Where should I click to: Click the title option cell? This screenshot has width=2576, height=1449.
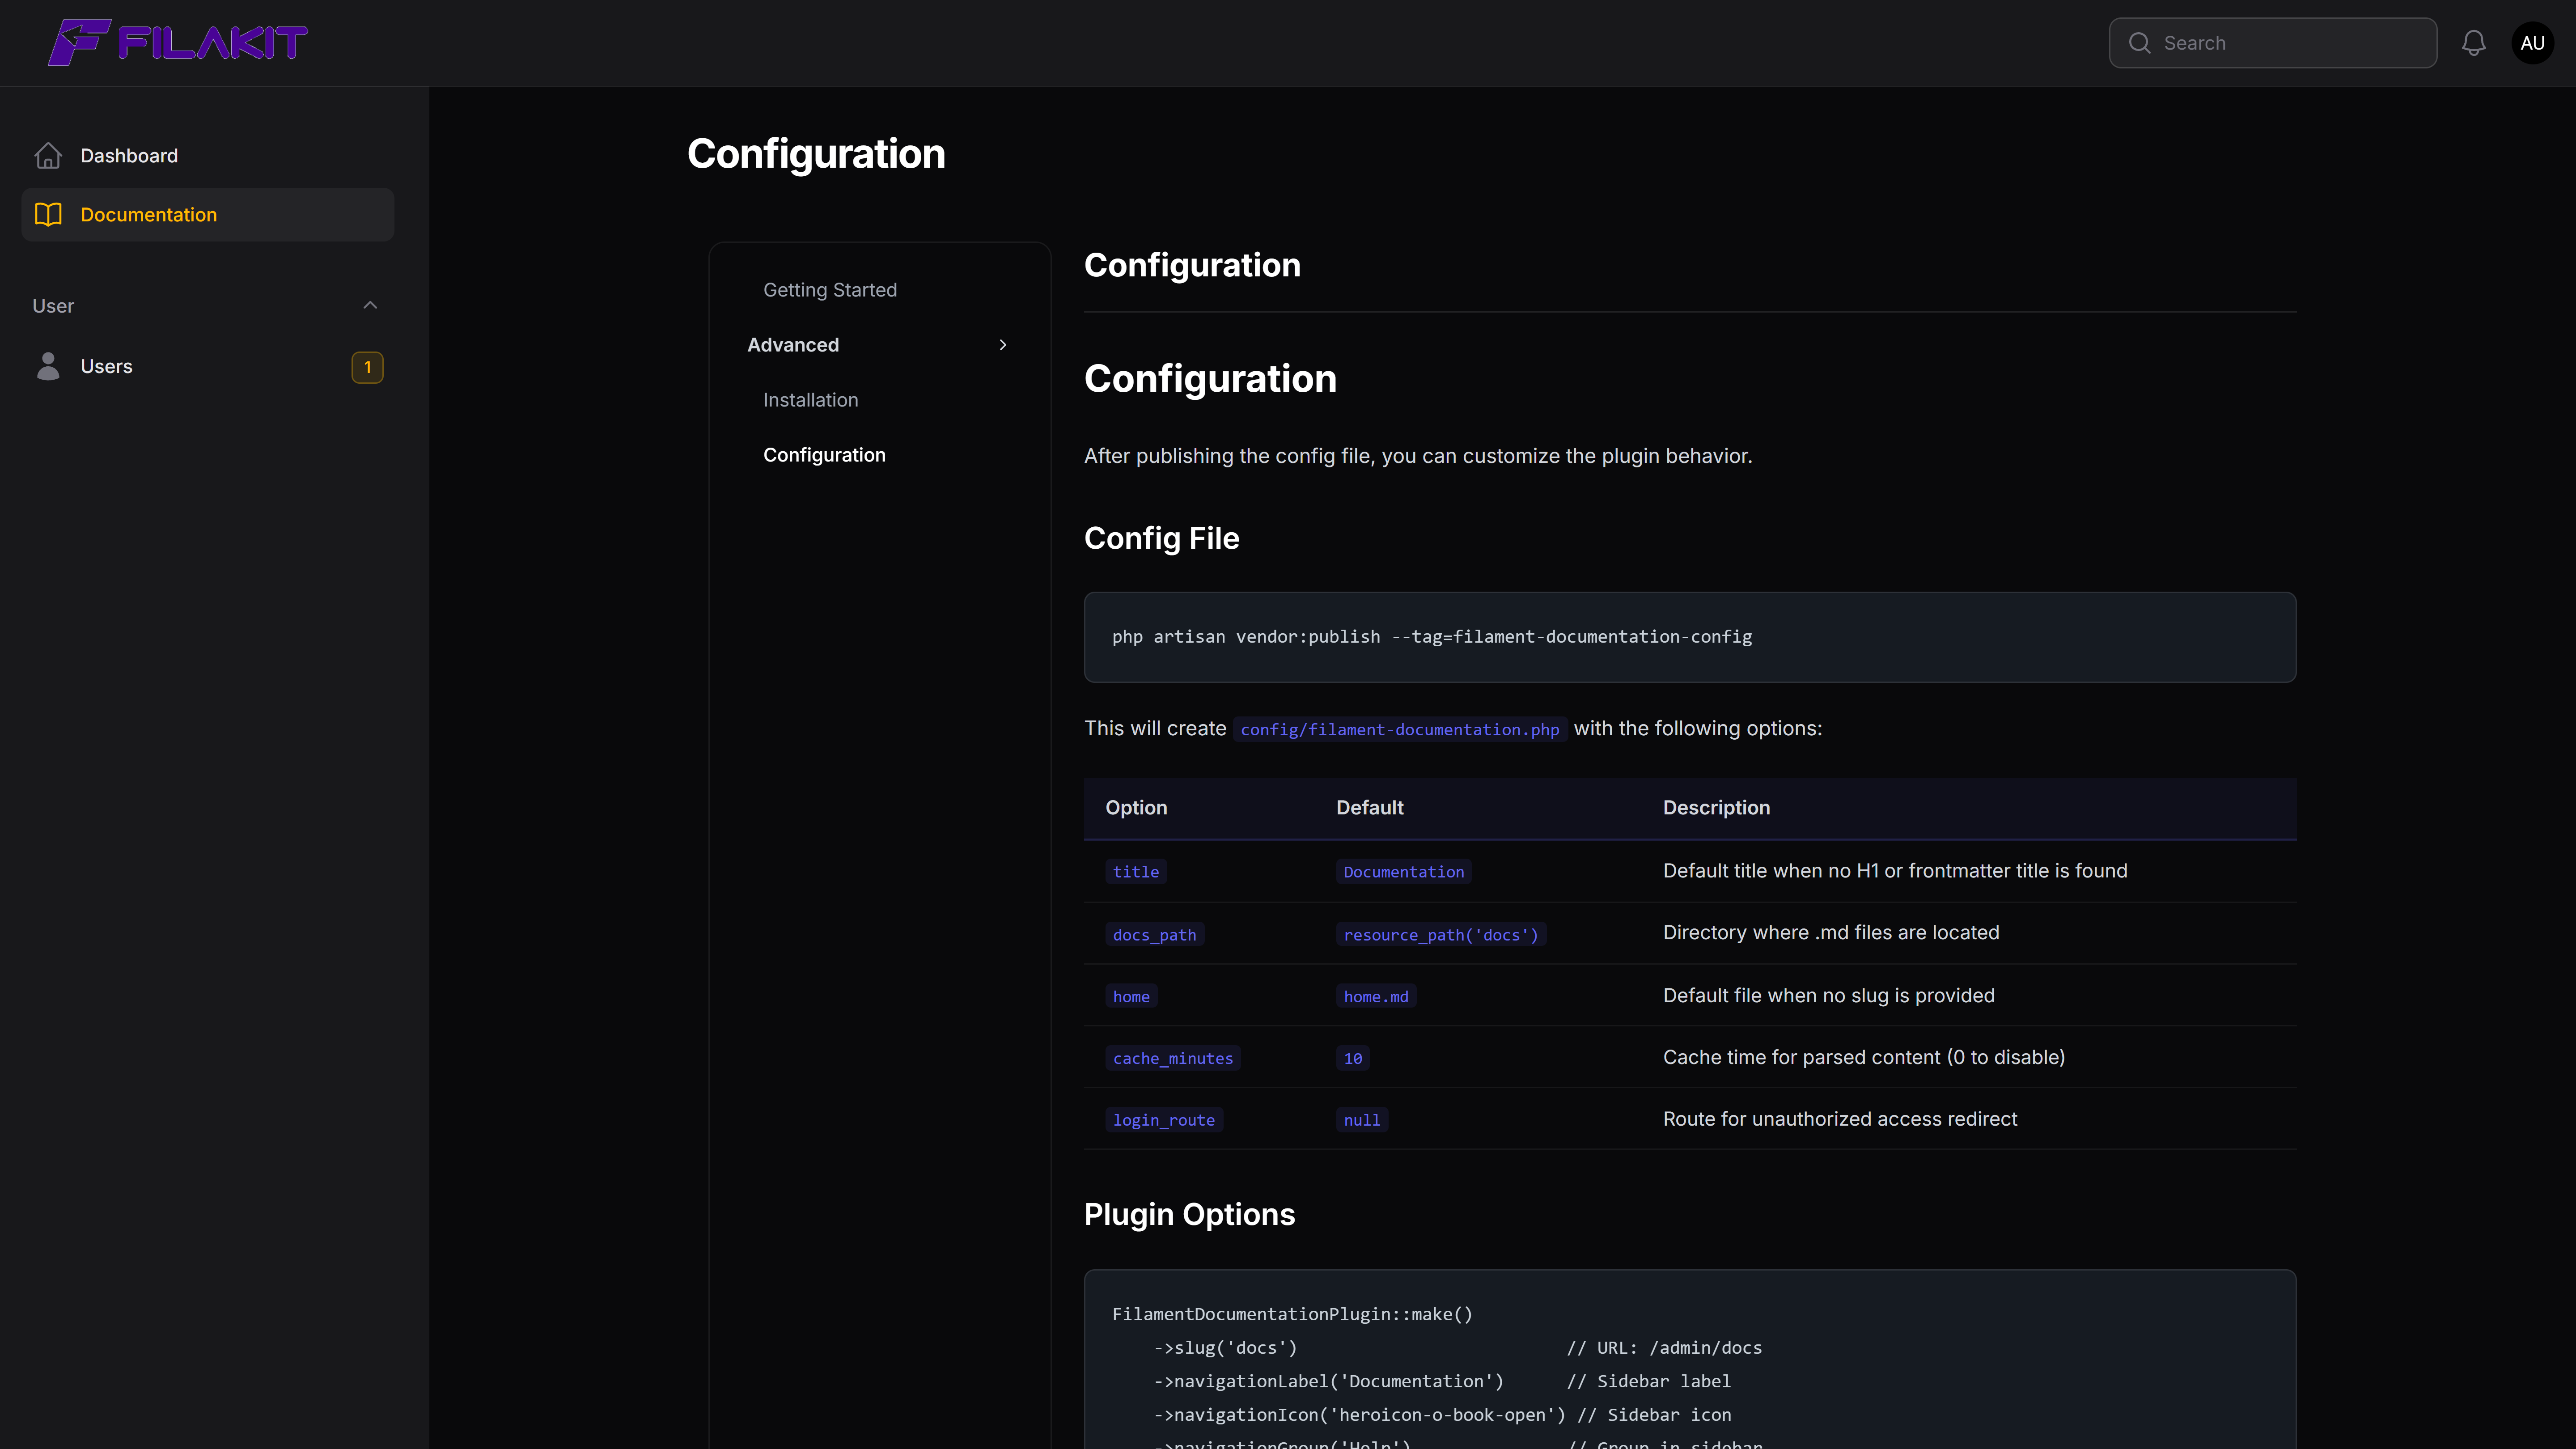click(1136, 871)
